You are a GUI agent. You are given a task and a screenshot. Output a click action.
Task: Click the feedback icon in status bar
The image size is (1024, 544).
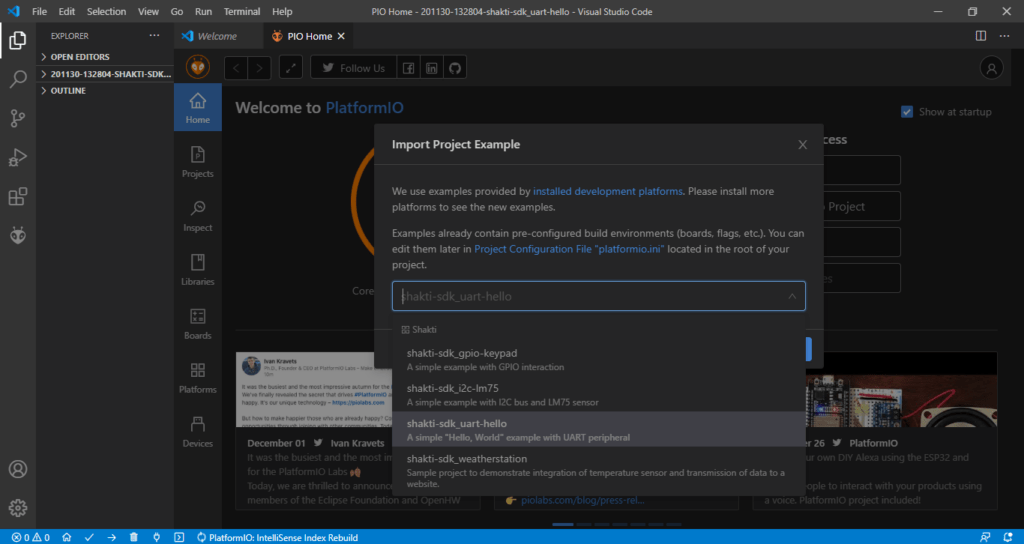pos(985,537)
